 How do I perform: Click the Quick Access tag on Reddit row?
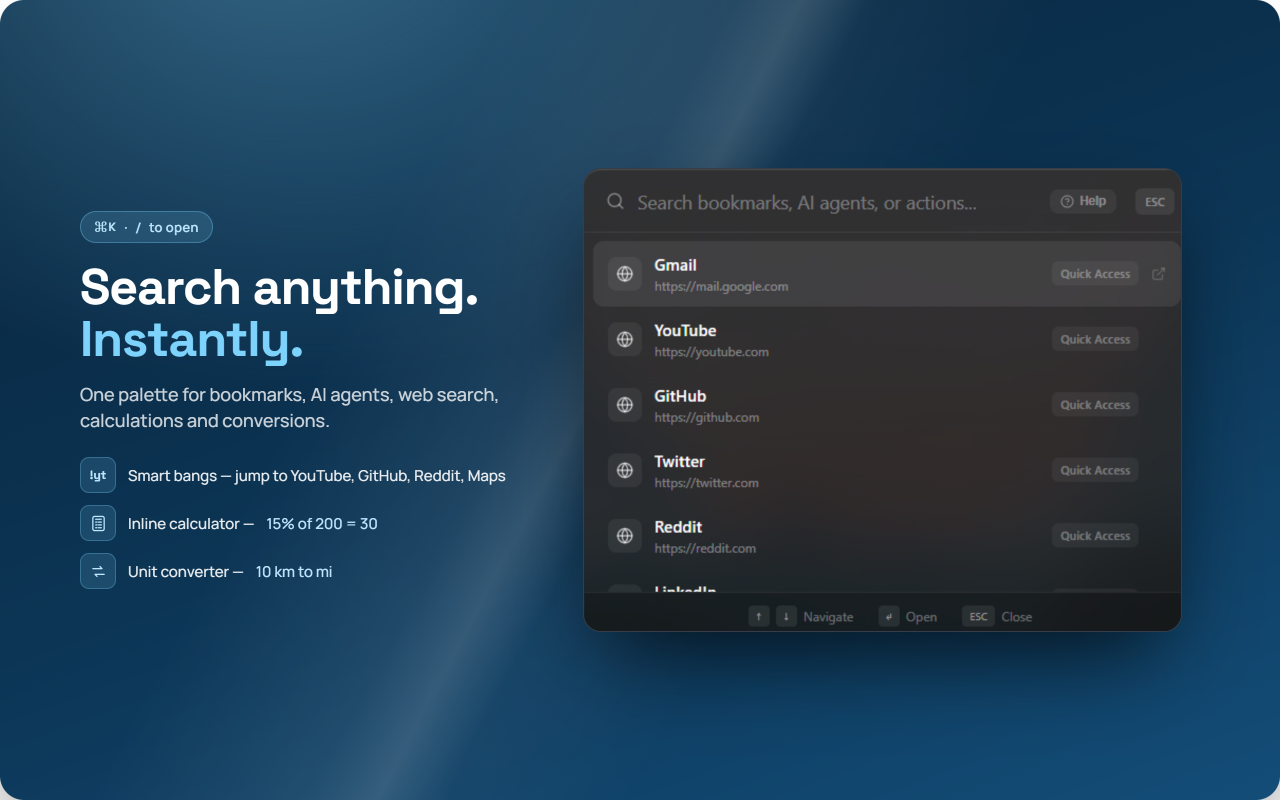pyautogui.click(x=1095, y=536)
